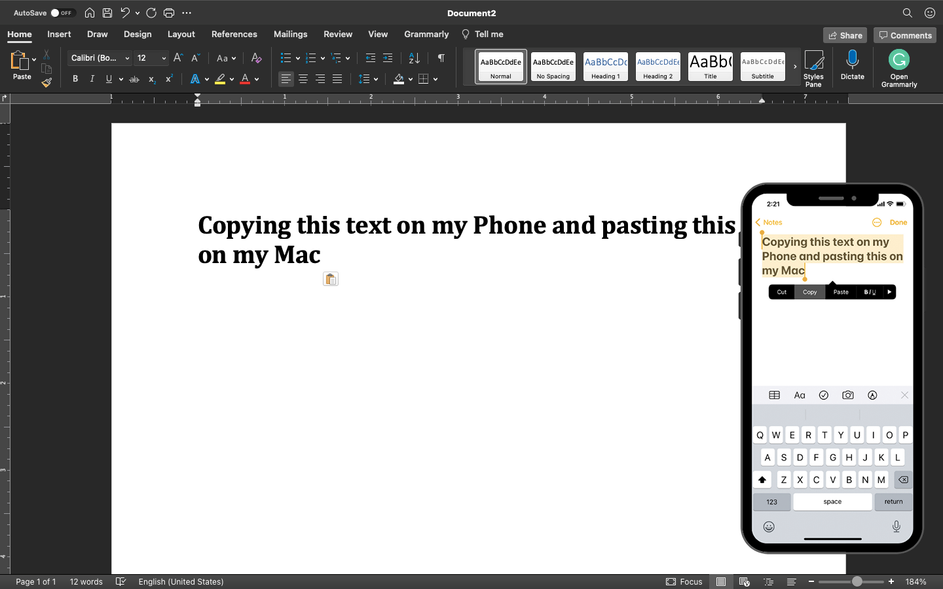Tap Copy in the phone popup menu
This screenshot has width=943, height=589.
809,292
